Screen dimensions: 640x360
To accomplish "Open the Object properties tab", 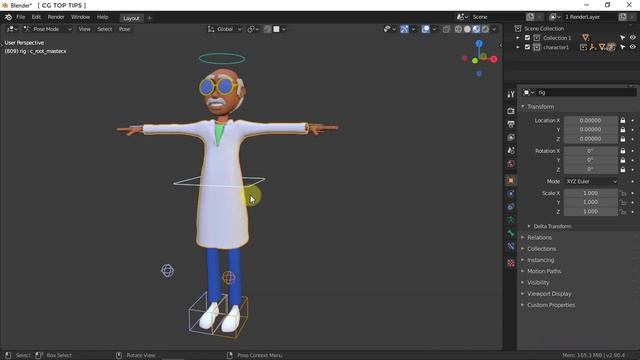I will click(x=511, y=180).
